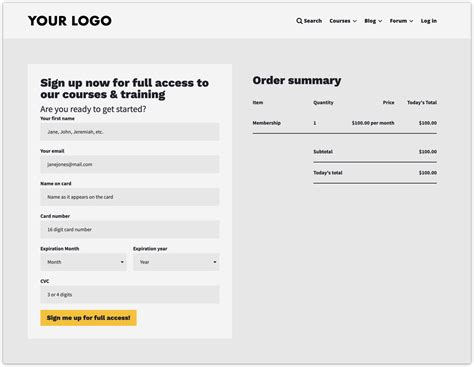Open the Blog dropdown chevron
The height and width of the screenshot is (367, 474).
click(x=380, y=21)
